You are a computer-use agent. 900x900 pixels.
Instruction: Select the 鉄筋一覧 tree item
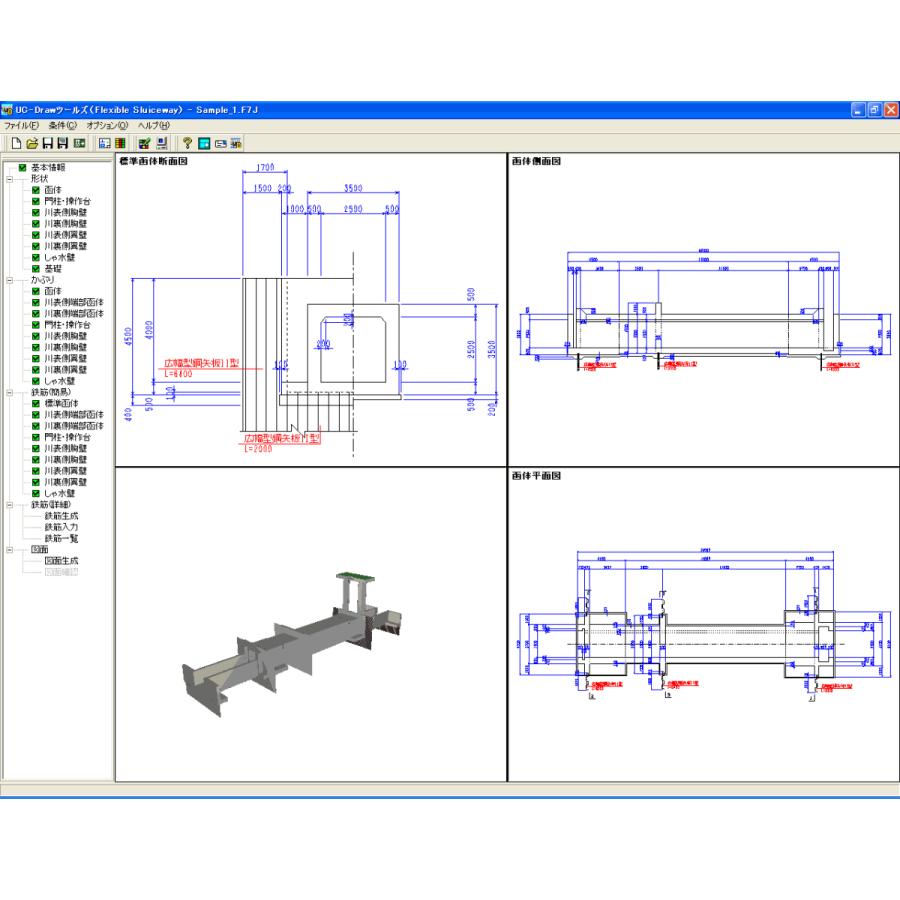(61, 538)
